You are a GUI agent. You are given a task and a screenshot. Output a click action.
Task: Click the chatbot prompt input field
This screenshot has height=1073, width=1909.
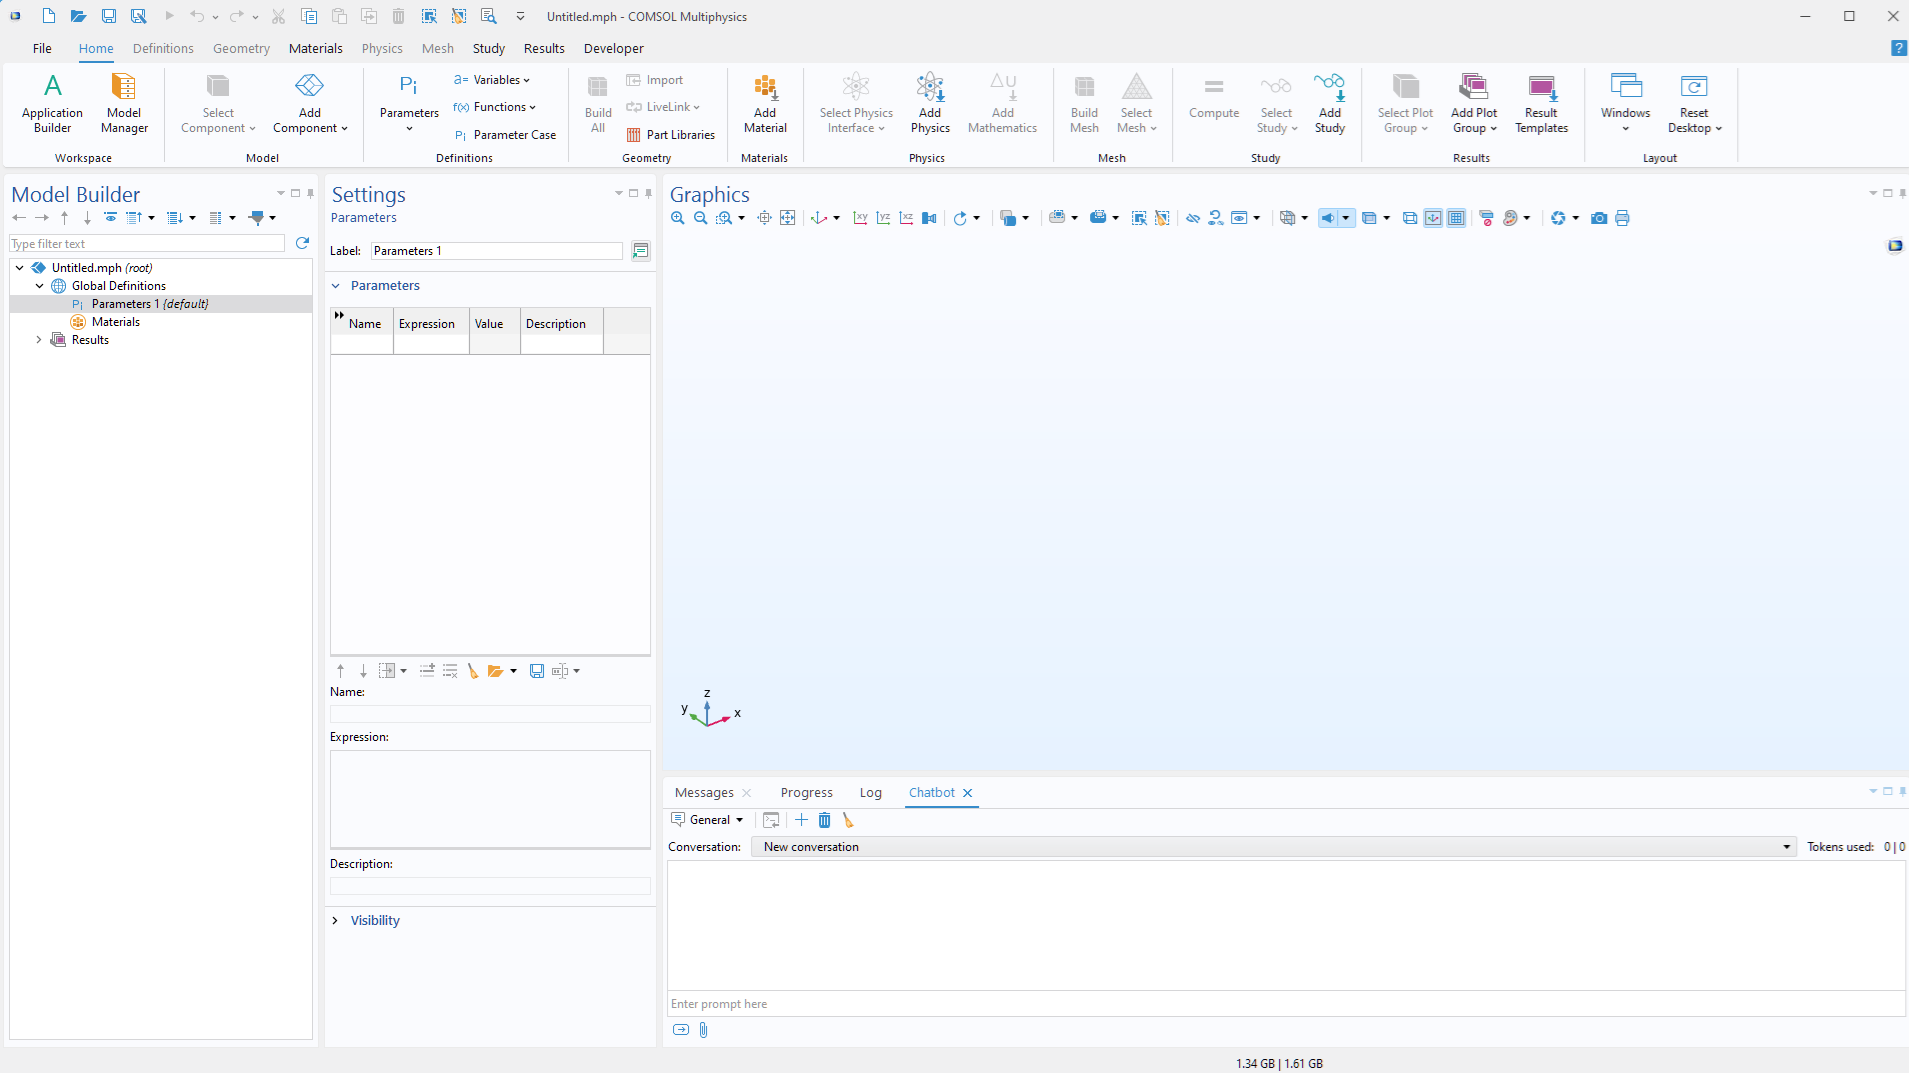point(1285,1004)
